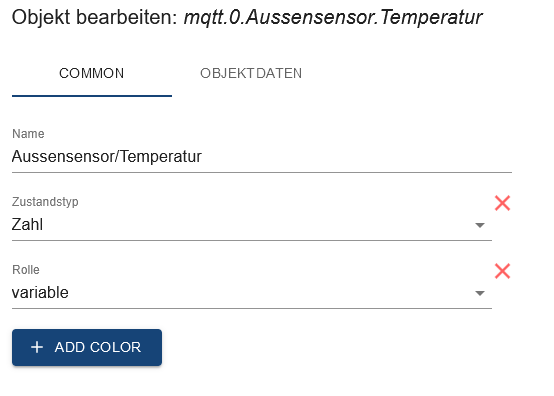Expand the Rolle dropdown arrow

tap(479, 293)
